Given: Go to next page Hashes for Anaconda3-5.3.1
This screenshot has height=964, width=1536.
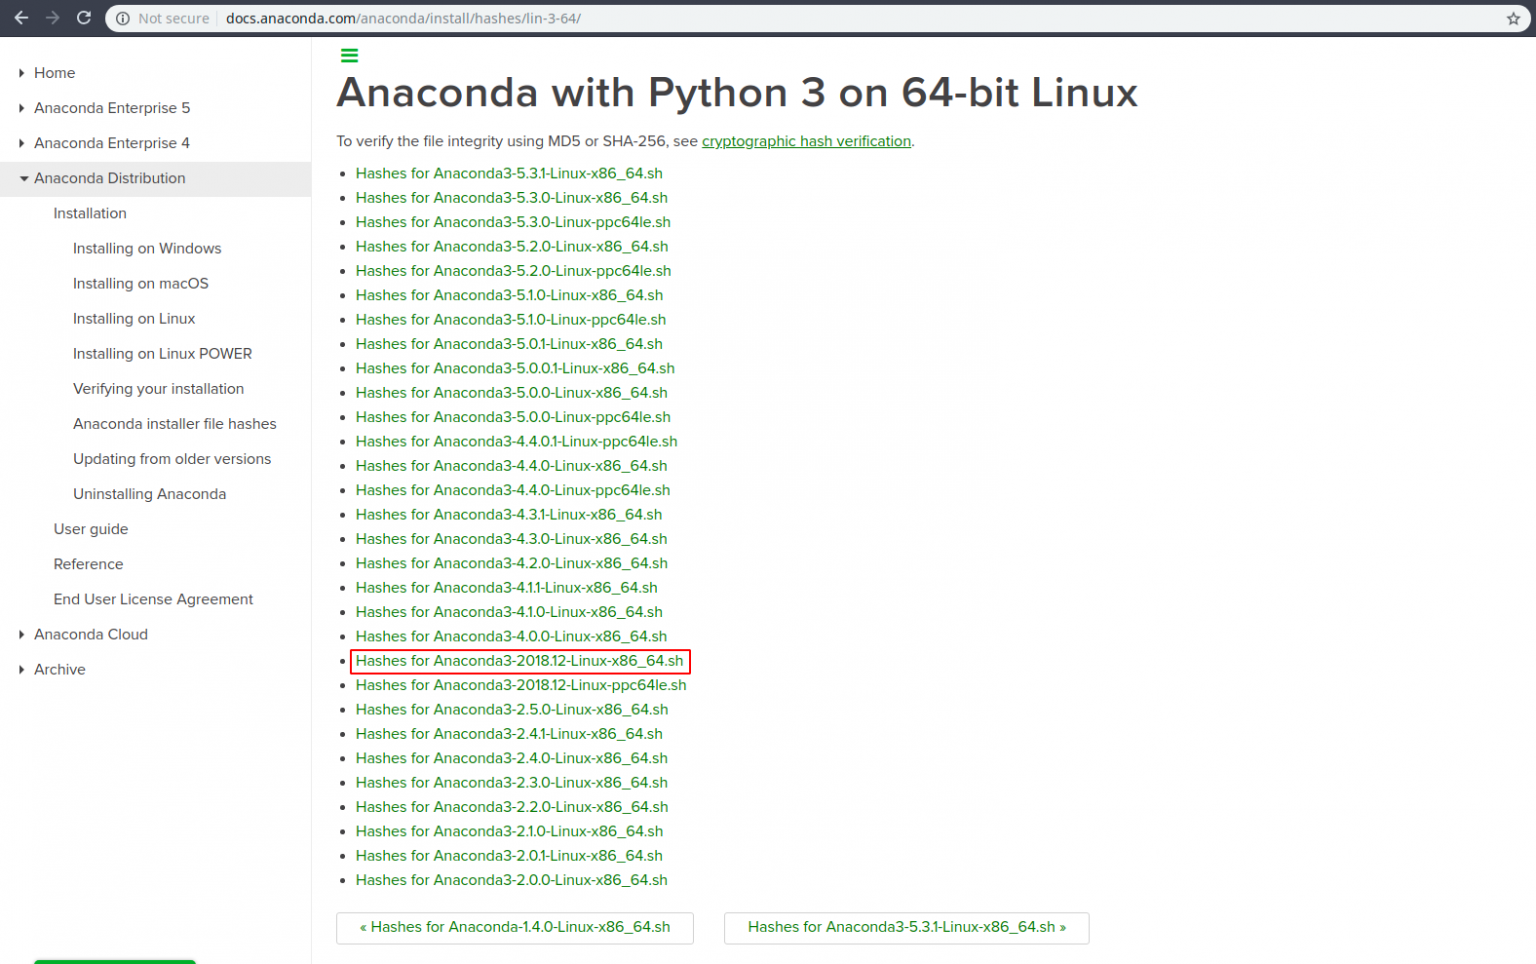Looking at the screenshot, I should pos(906,927).
